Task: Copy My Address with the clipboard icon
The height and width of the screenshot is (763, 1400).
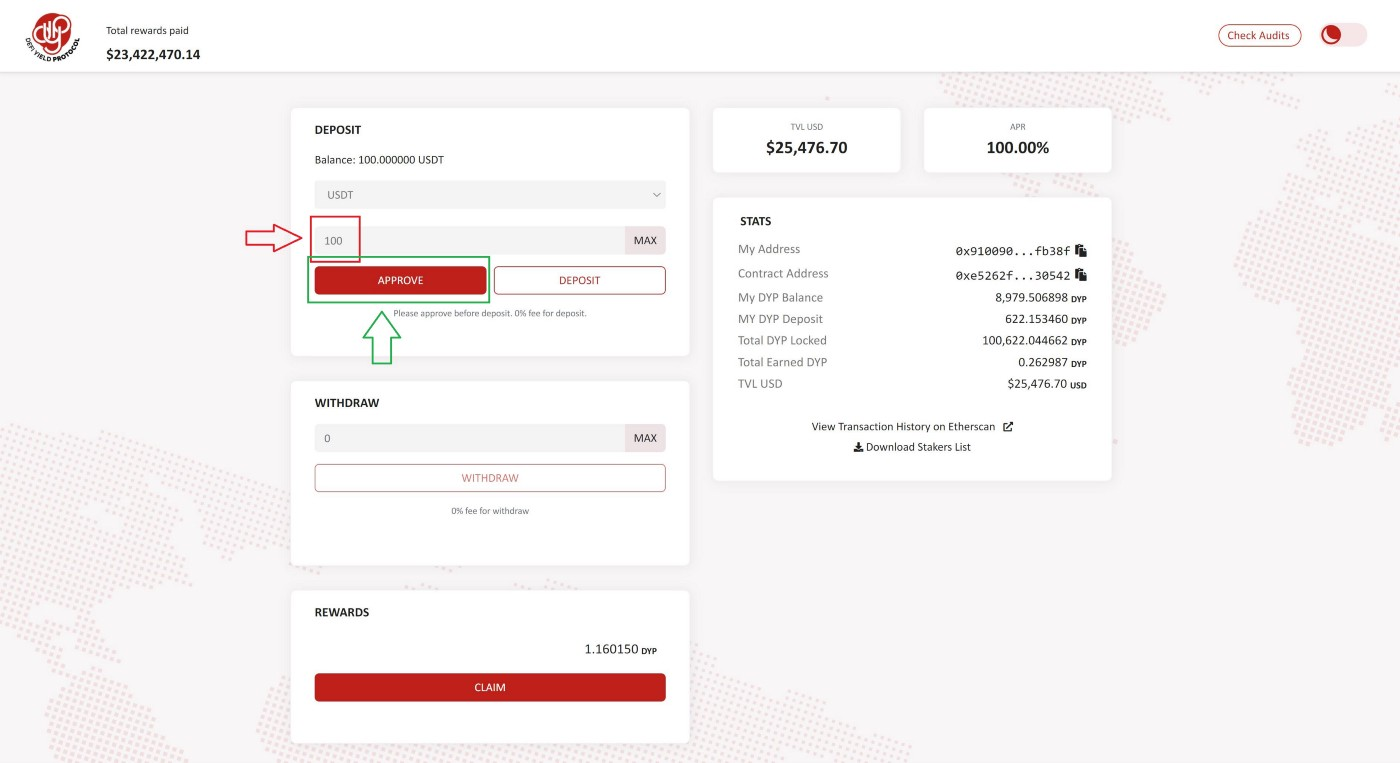Action: [x=1081, y=251]
